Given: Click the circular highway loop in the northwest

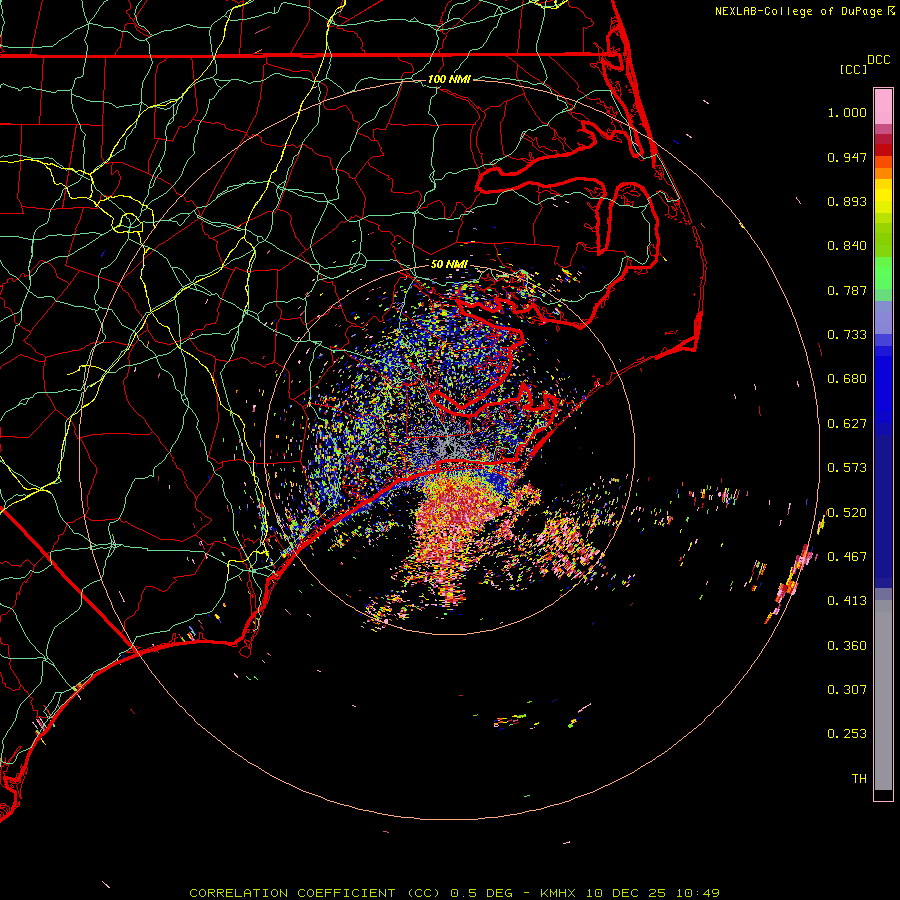Looking at the screenshot, I should coord(129,222).
